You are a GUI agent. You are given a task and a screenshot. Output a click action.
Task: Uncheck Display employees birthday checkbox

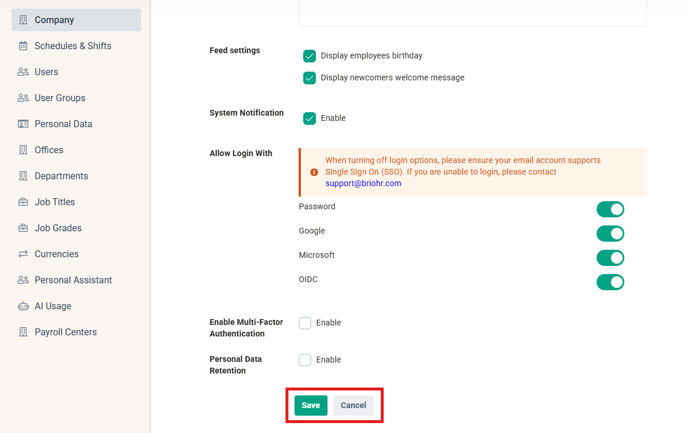click(x=309, y=56)
